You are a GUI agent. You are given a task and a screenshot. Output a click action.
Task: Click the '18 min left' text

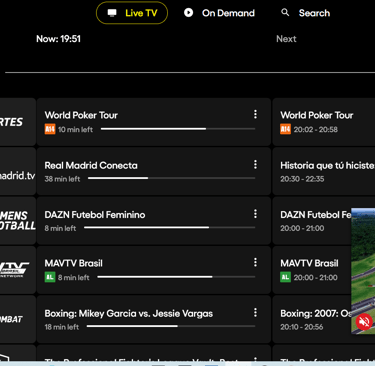[x=62, y=327]
